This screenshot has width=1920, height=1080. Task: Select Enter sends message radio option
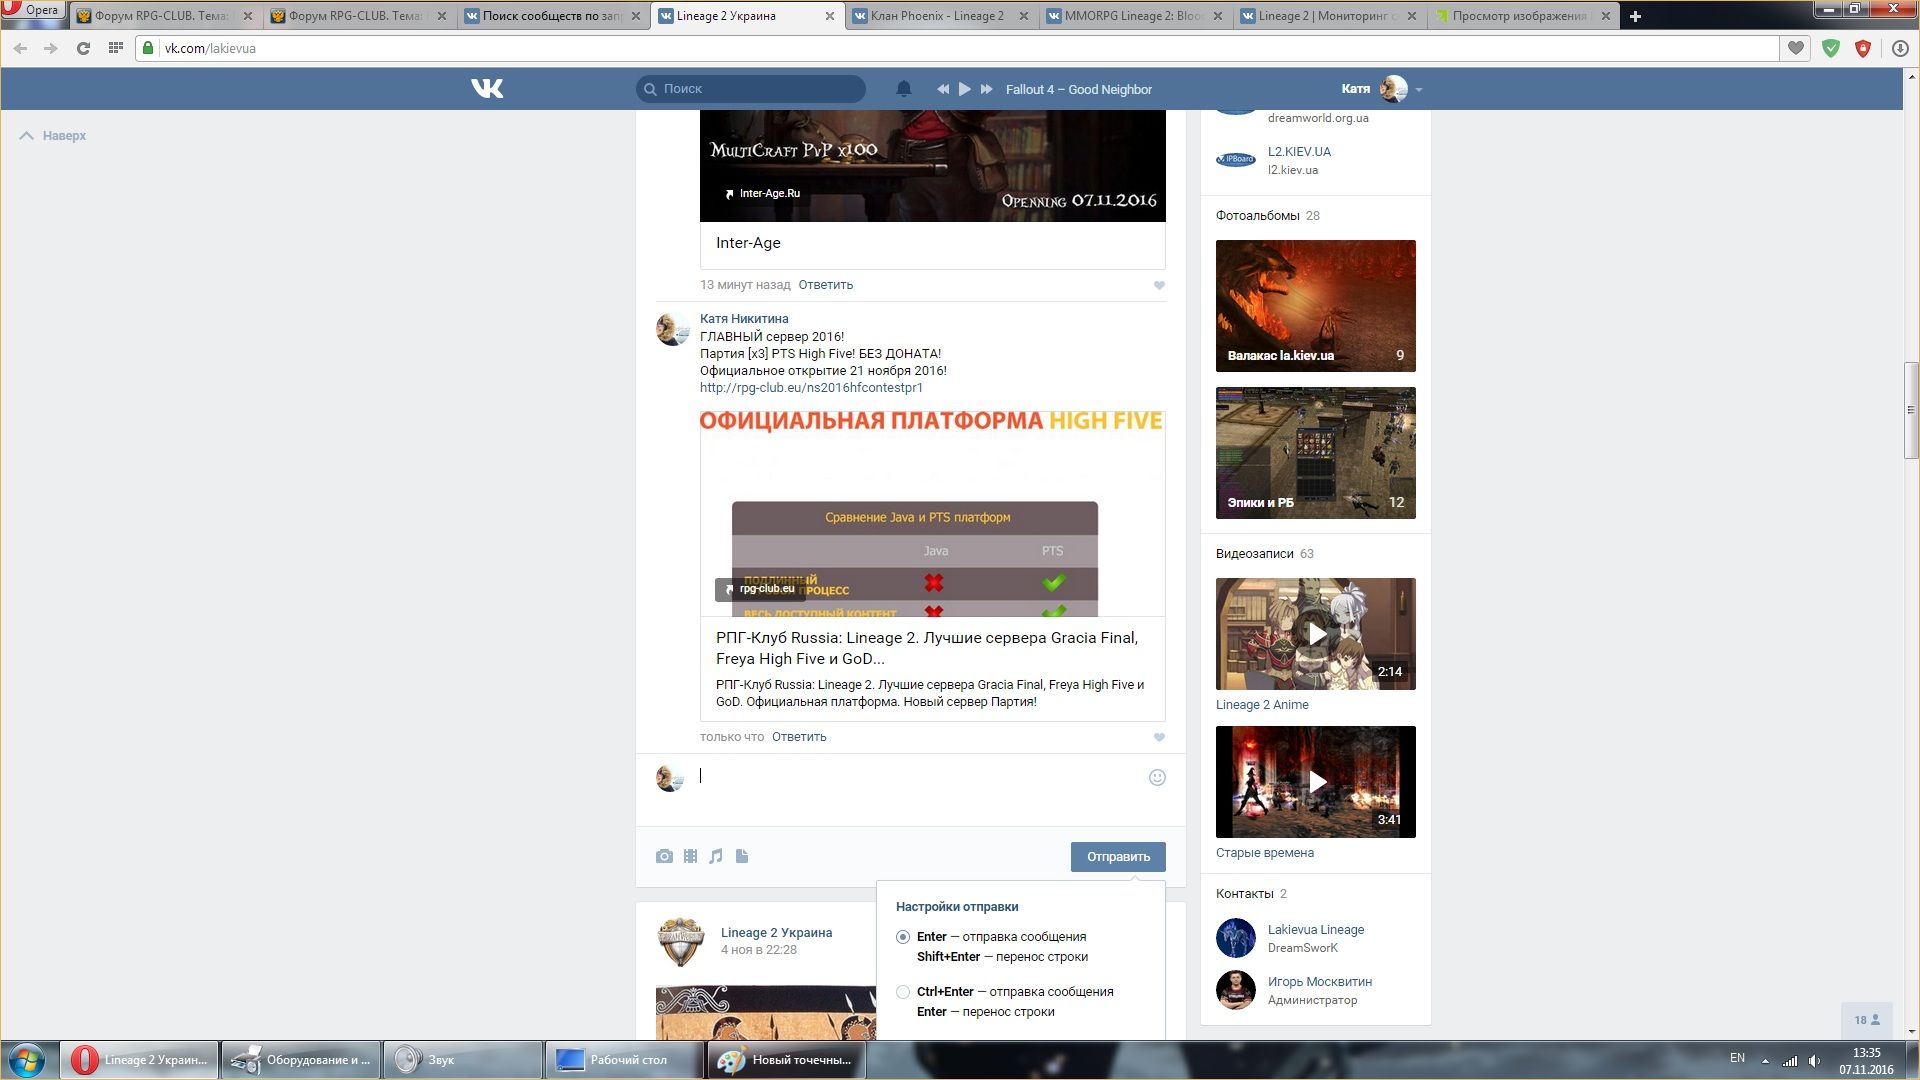coord(903,937)
